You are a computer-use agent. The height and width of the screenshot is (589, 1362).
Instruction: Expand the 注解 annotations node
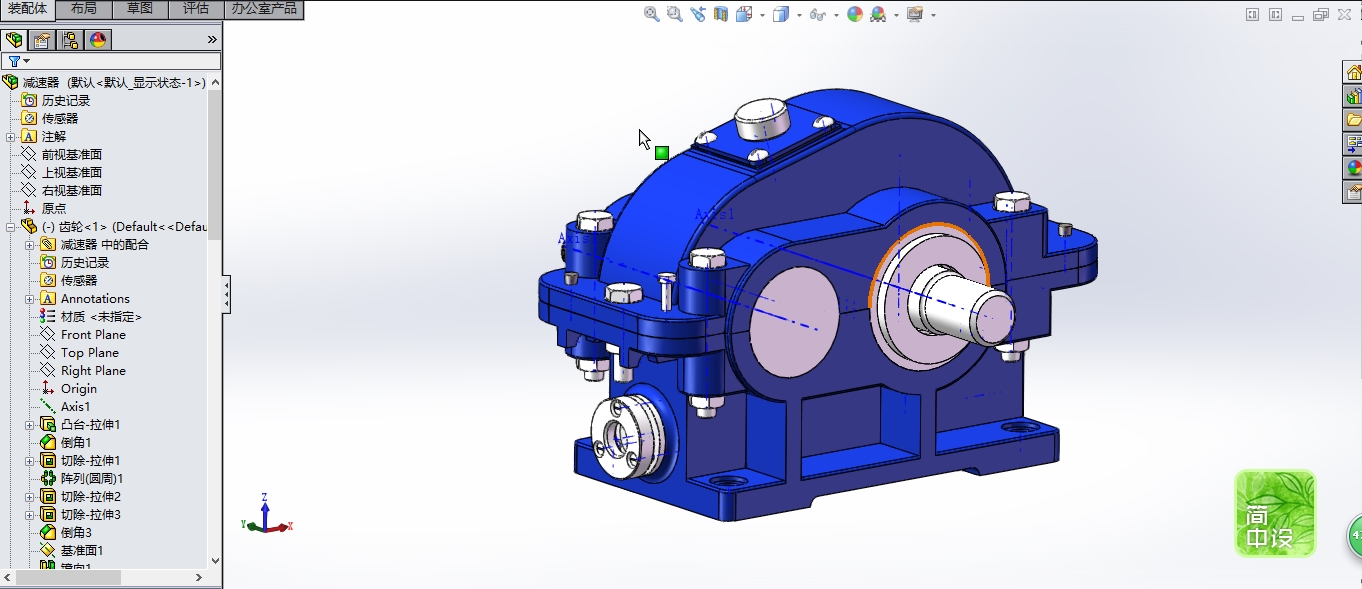(11, 137)
